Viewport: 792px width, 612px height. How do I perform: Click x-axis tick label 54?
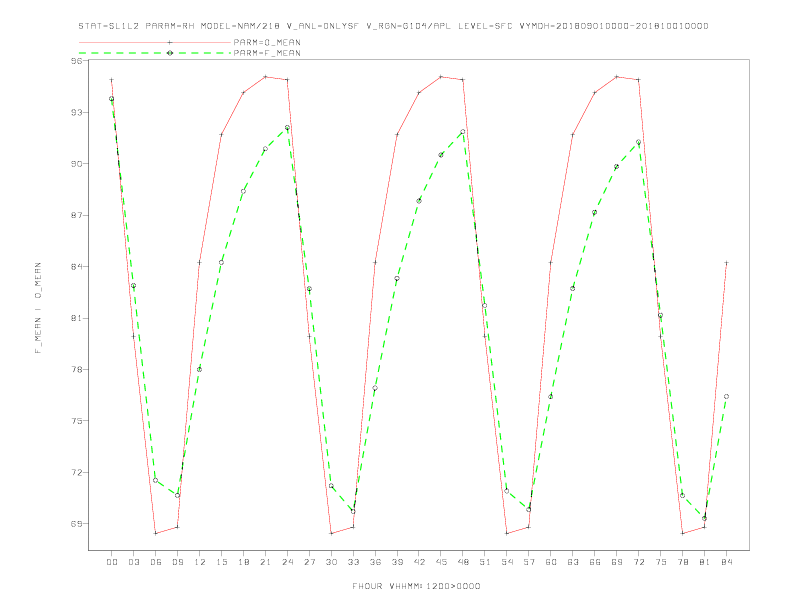click(x=507, y=562)
